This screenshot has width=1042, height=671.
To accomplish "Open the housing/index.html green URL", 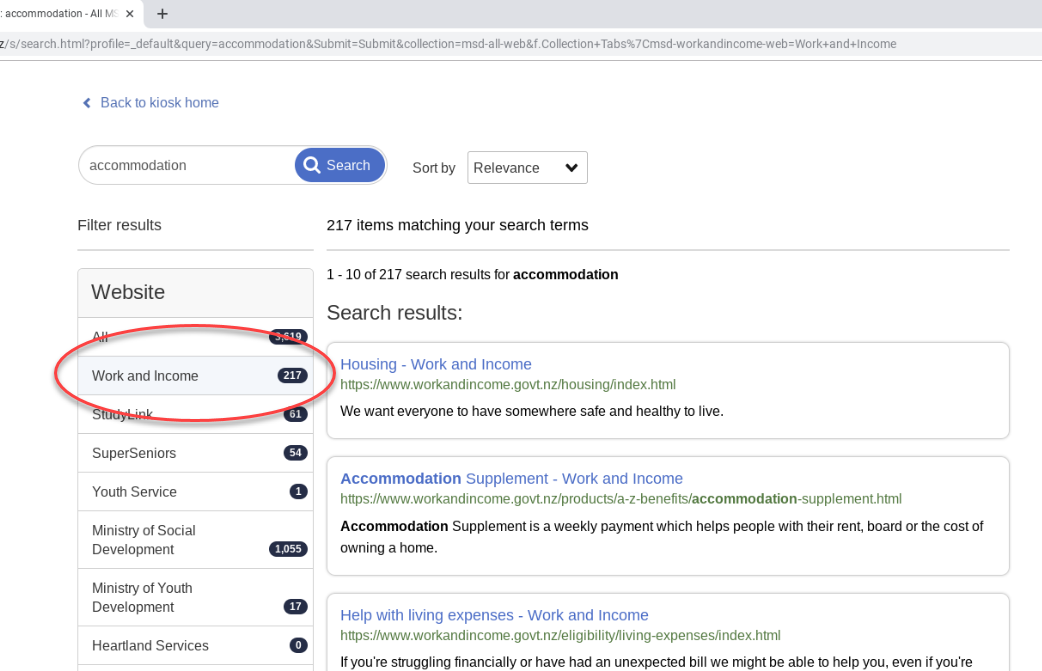I will [x=508, y=385].
